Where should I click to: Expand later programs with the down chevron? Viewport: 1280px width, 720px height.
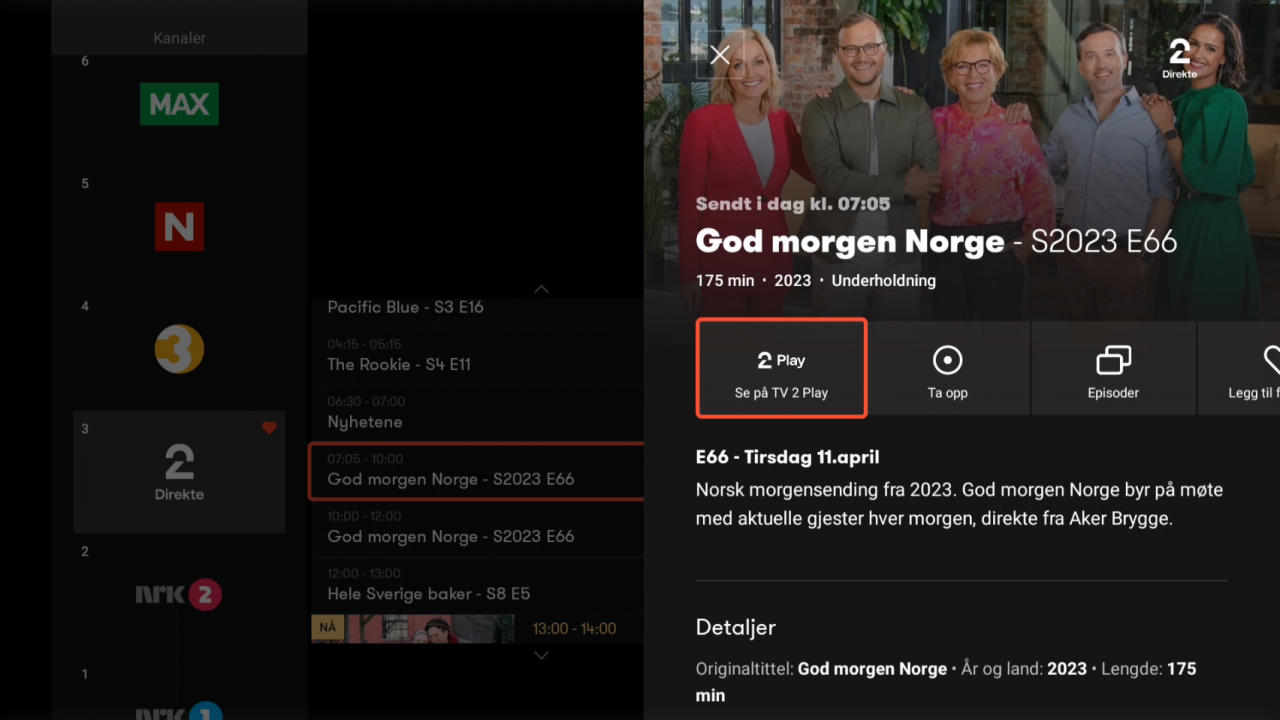(x=541, y=655)
